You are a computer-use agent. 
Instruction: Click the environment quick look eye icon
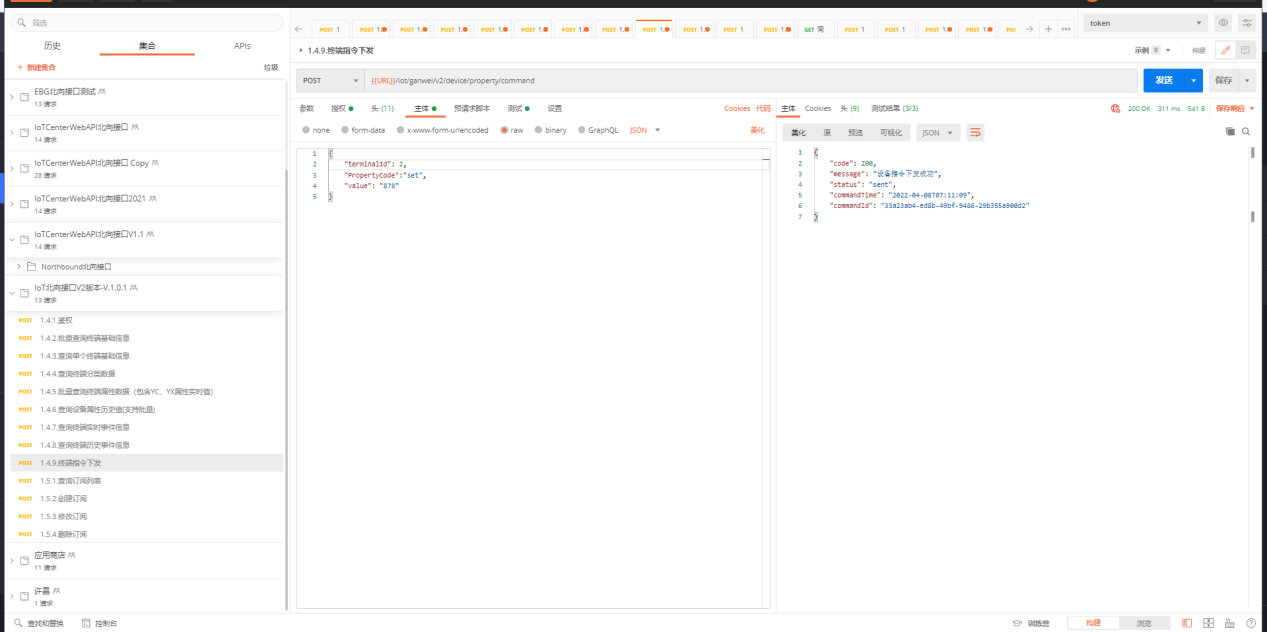[1223, 23]
